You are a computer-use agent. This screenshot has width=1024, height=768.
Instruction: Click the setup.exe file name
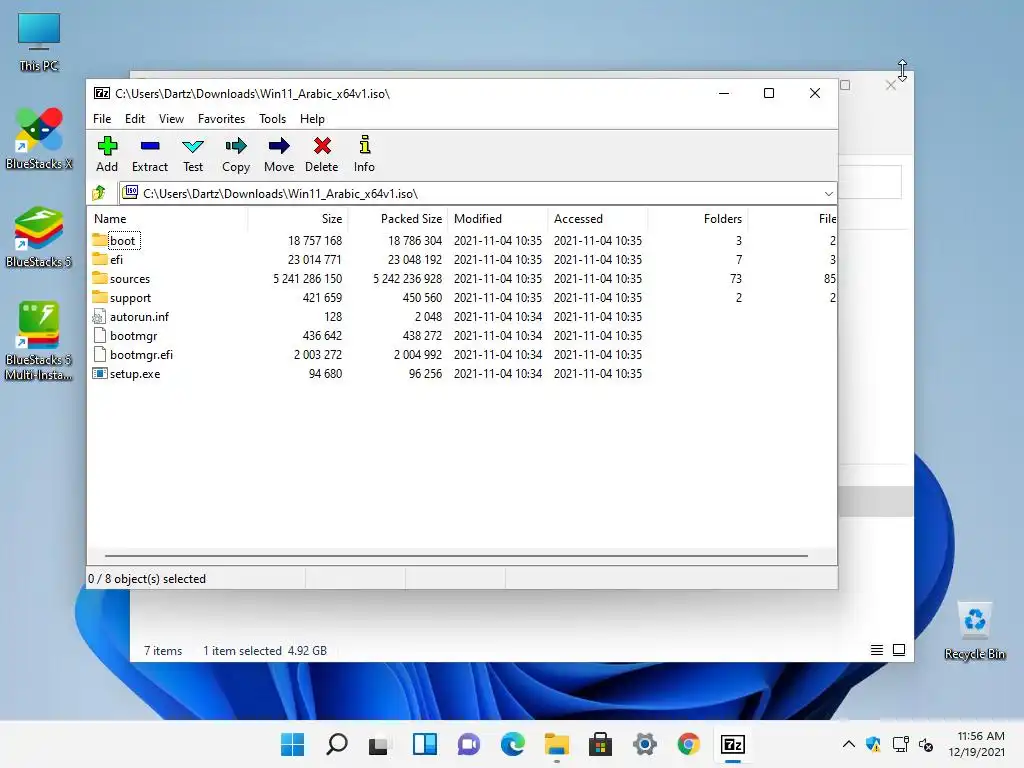135,374
